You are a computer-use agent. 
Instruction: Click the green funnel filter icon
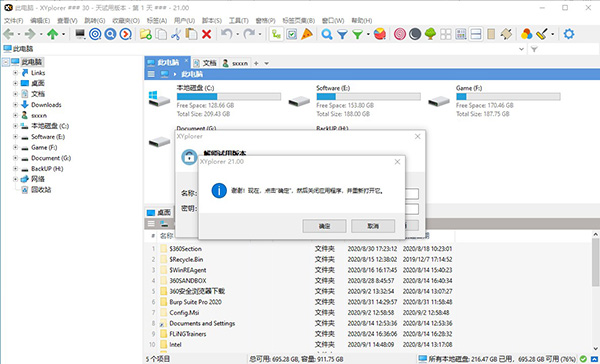357,34
